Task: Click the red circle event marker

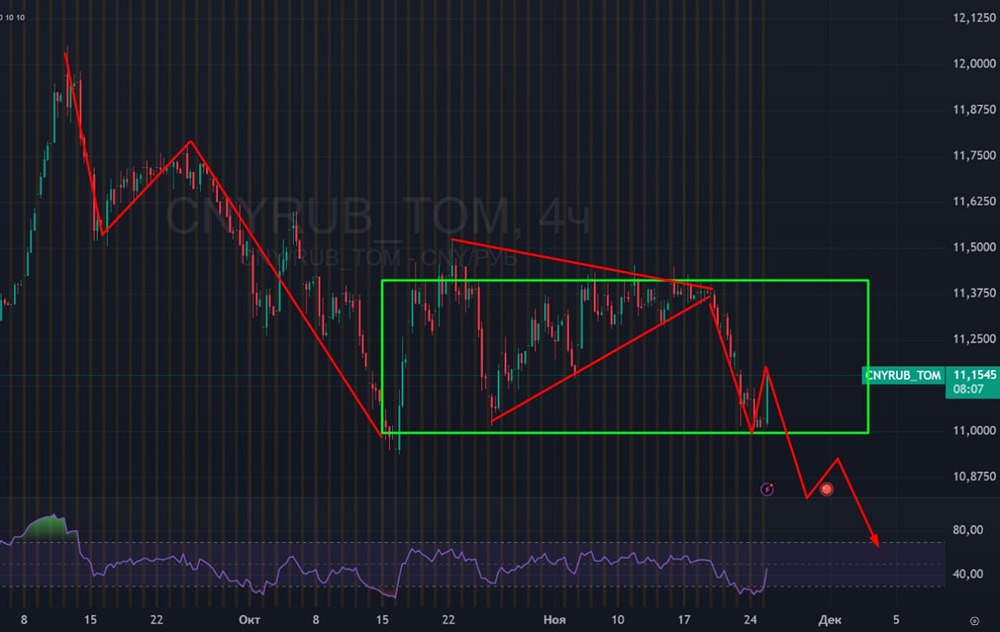Action: [x=827, y=489]
